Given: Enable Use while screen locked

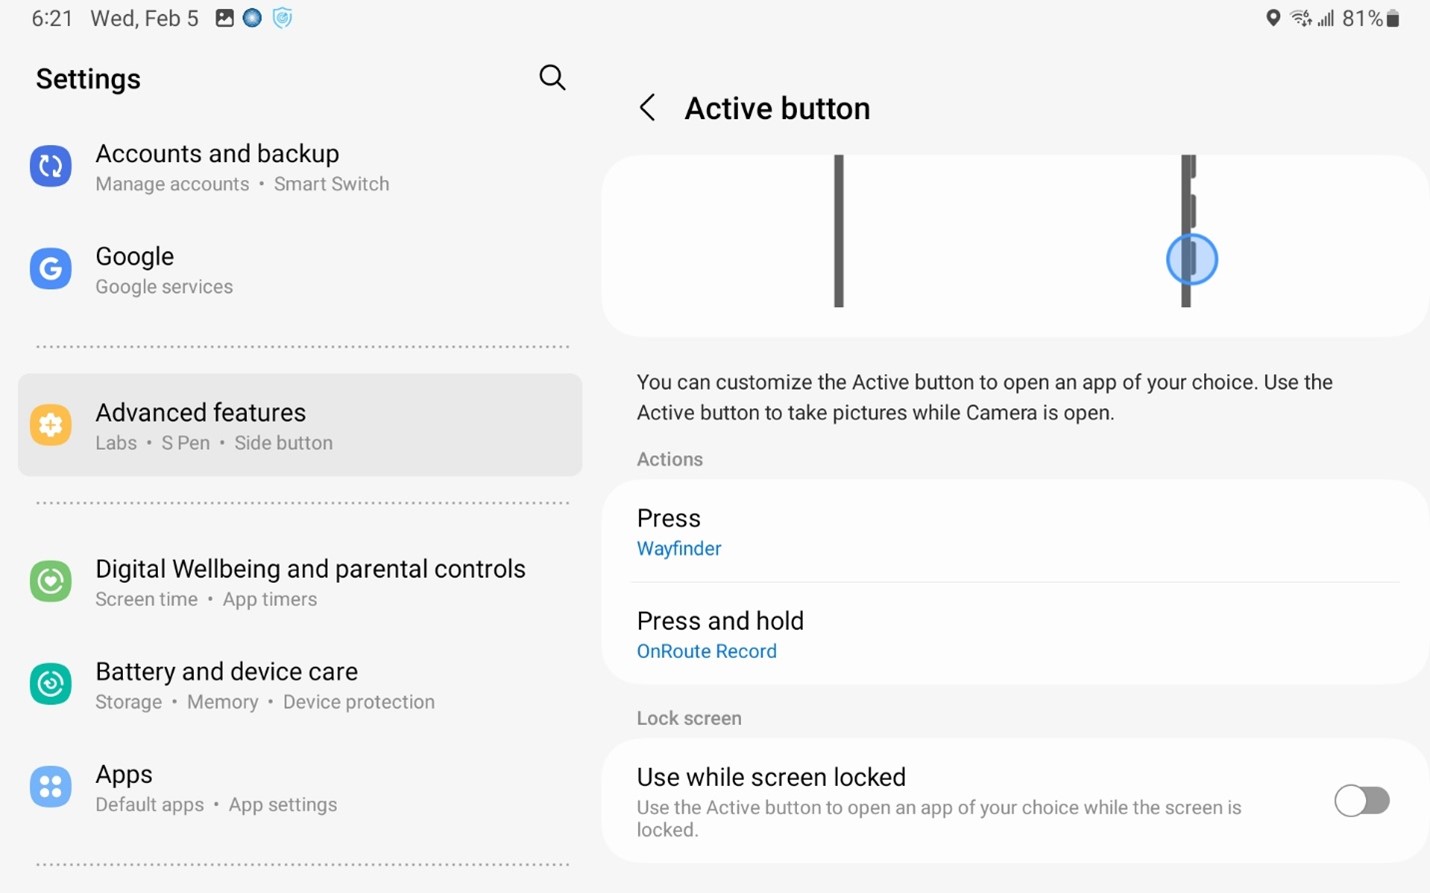Looking at the screenshot, I should point(1362,800).
